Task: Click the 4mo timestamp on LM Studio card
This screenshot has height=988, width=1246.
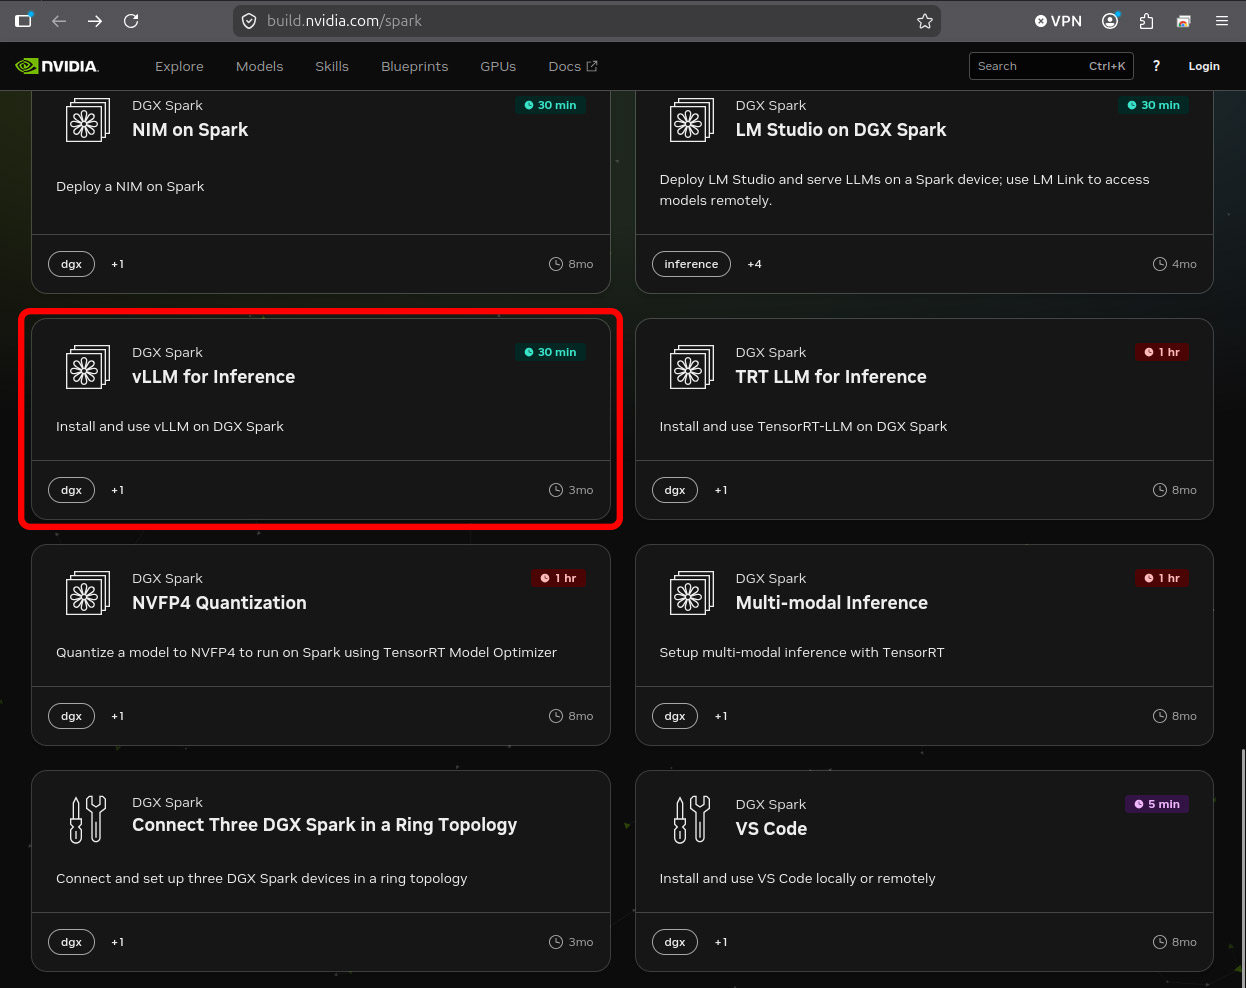Action: [x=1175, y=264]
